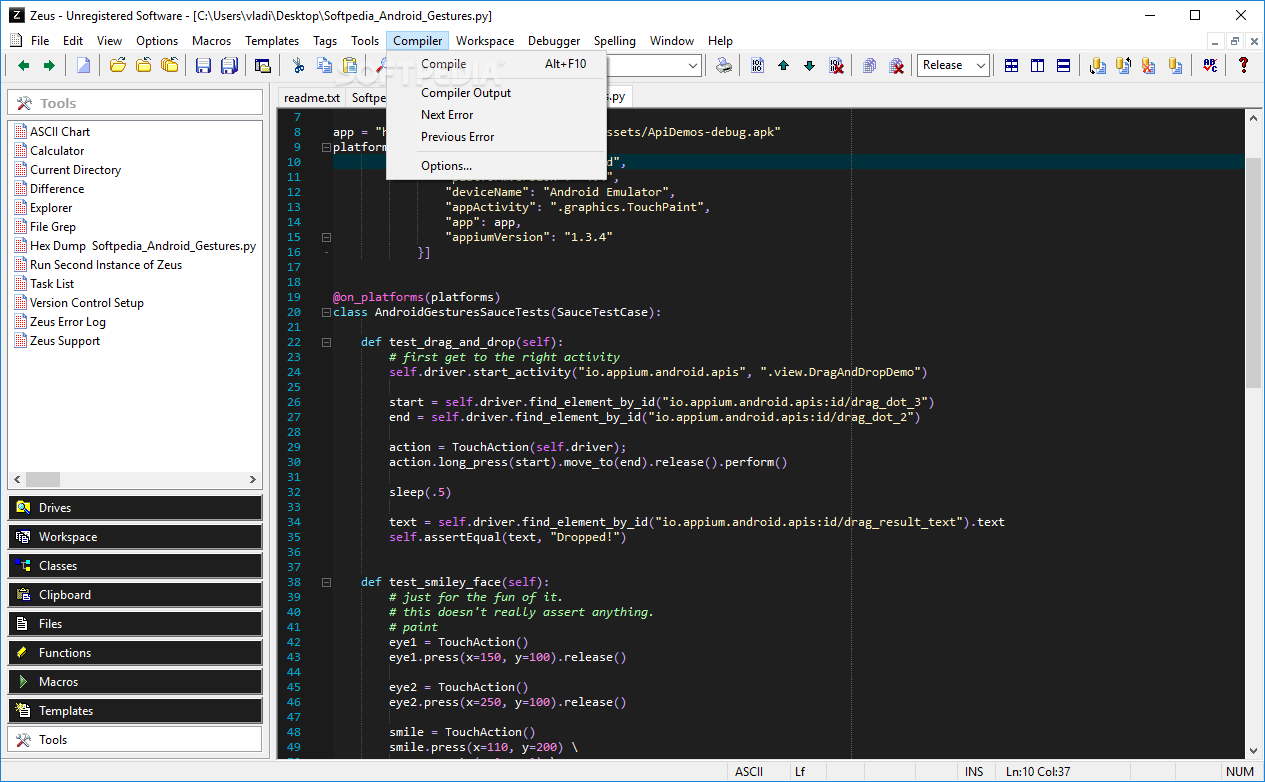The height and width of the screenshot is (782, 1265).
Task: Open Calculator from the Tools list
Action: (x=57, y=151)
